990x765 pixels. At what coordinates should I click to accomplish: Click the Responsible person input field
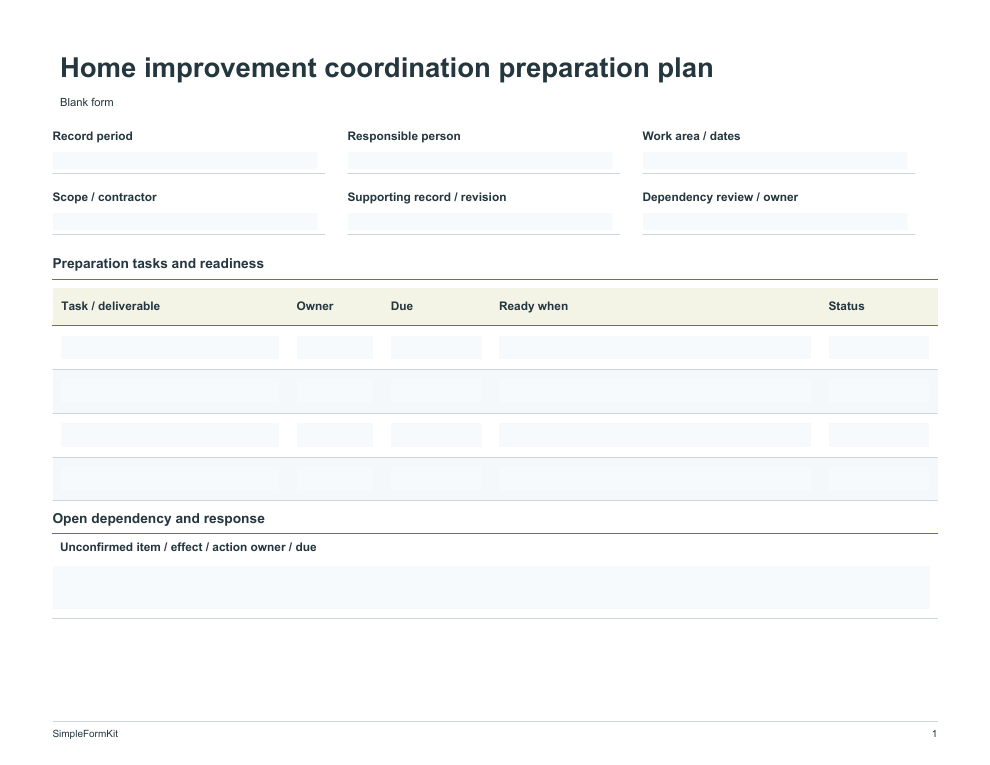point(480,161)
